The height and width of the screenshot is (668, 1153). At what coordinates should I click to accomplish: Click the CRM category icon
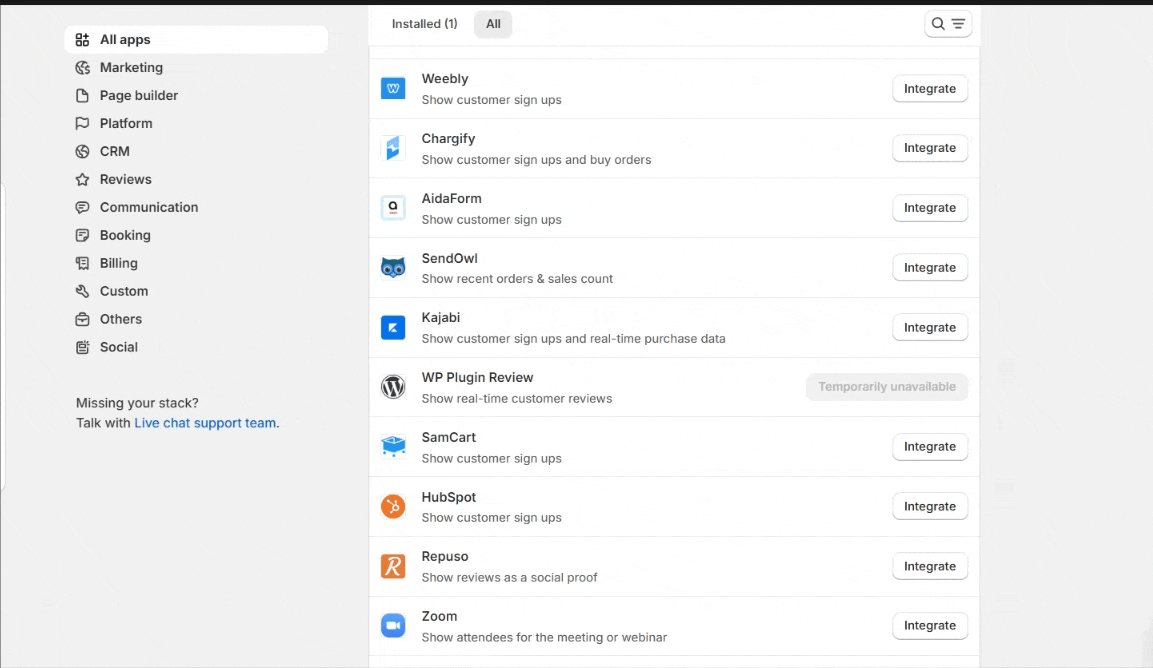click(82, 152)
